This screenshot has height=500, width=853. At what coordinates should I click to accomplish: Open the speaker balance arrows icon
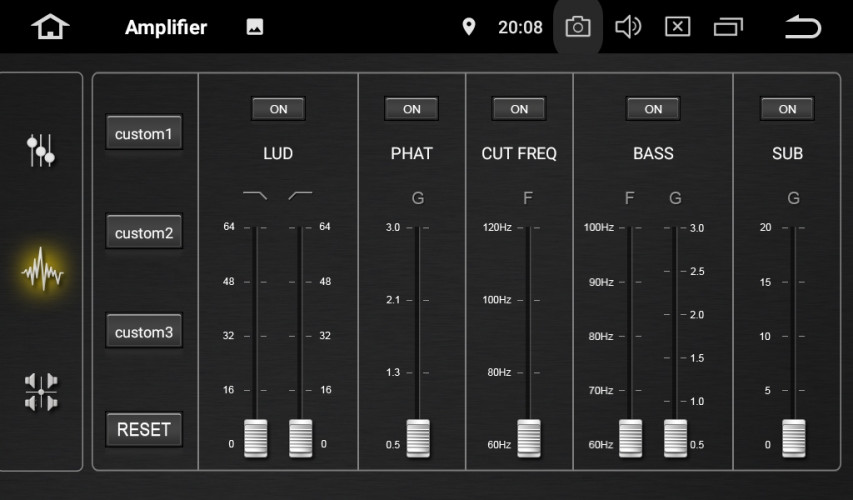coord(41,391)
